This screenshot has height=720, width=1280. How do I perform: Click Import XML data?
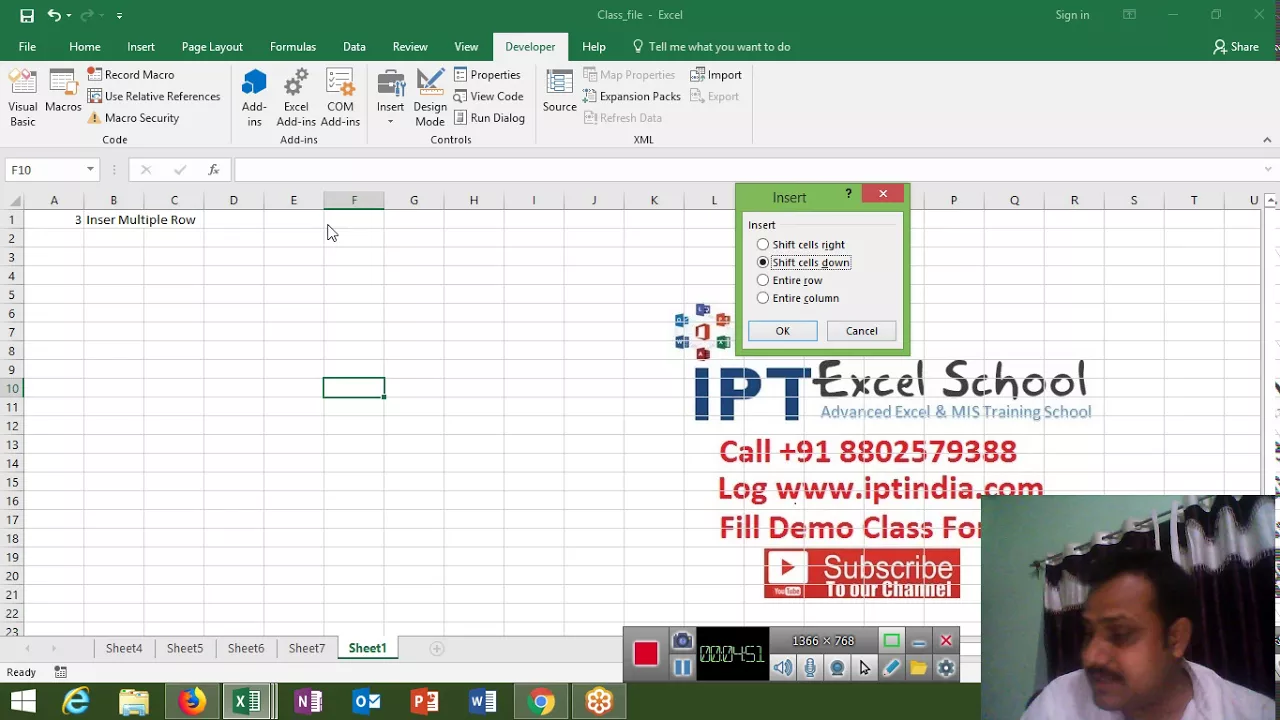(x=716, y=75)
